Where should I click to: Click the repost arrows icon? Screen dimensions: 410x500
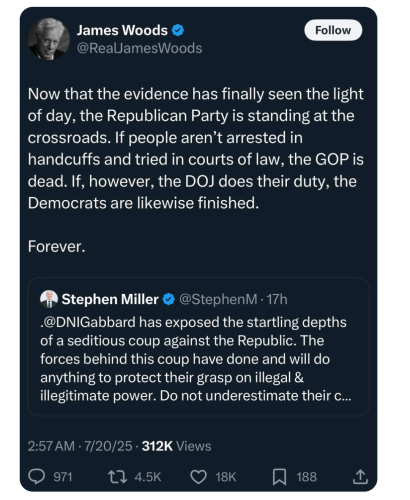coord(117,477)
